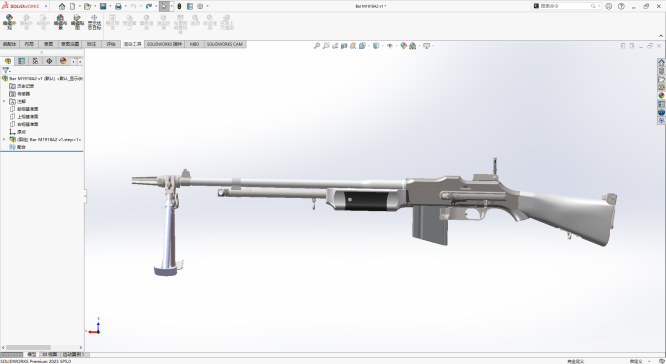
Task: Create a new document with New icon
Action: [x=73, y=6]
